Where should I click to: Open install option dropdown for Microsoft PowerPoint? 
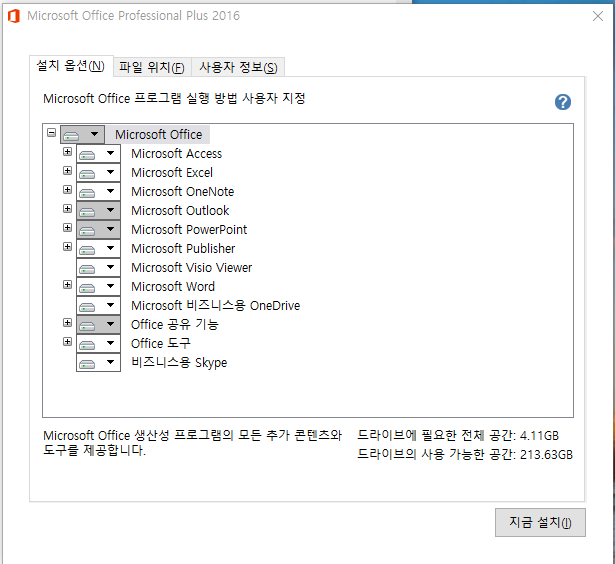98,229
